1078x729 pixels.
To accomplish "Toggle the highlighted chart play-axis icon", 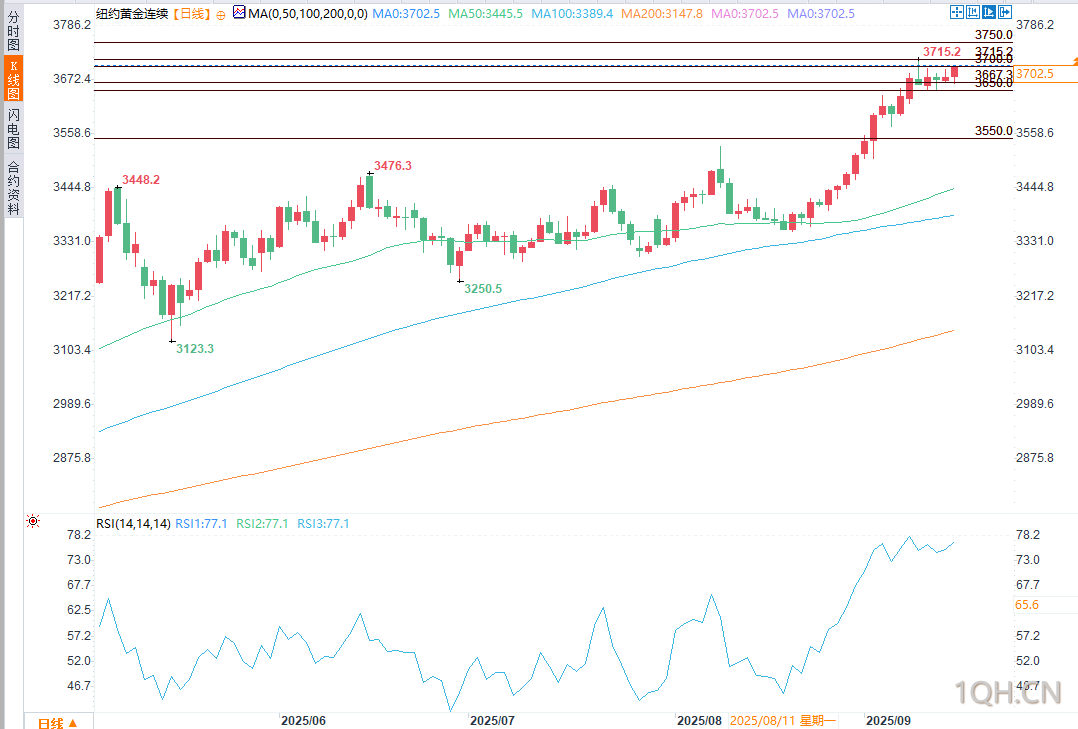I will pyautogui.click(x=989, y=12).
